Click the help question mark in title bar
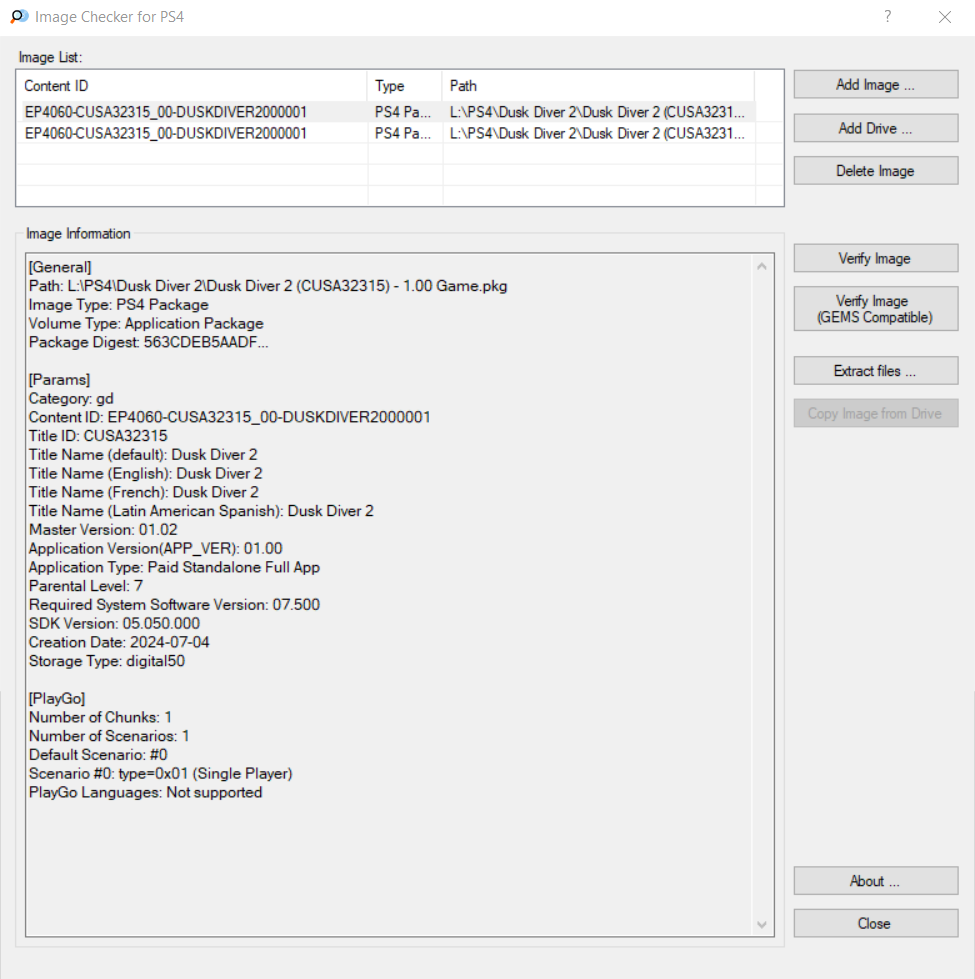This screenshot has height=979, width=975. point(887,17)
